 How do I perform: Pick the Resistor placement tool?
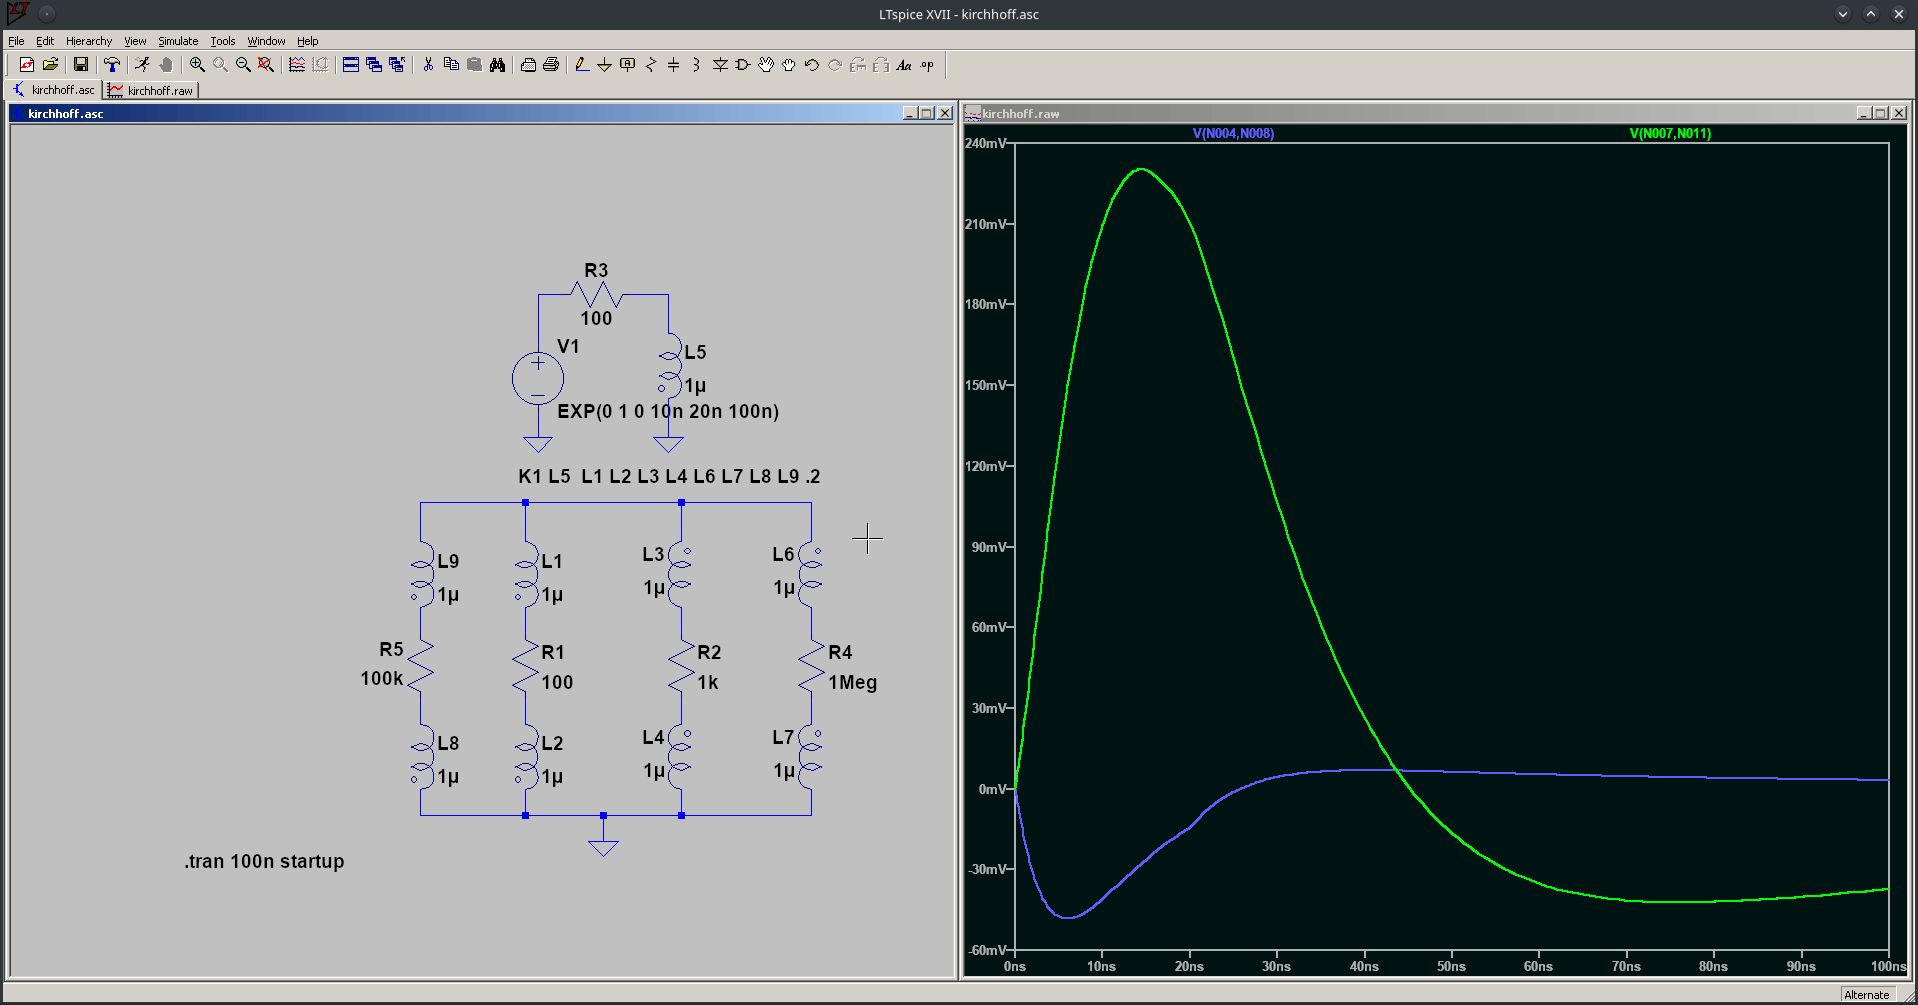pos(651,65)
